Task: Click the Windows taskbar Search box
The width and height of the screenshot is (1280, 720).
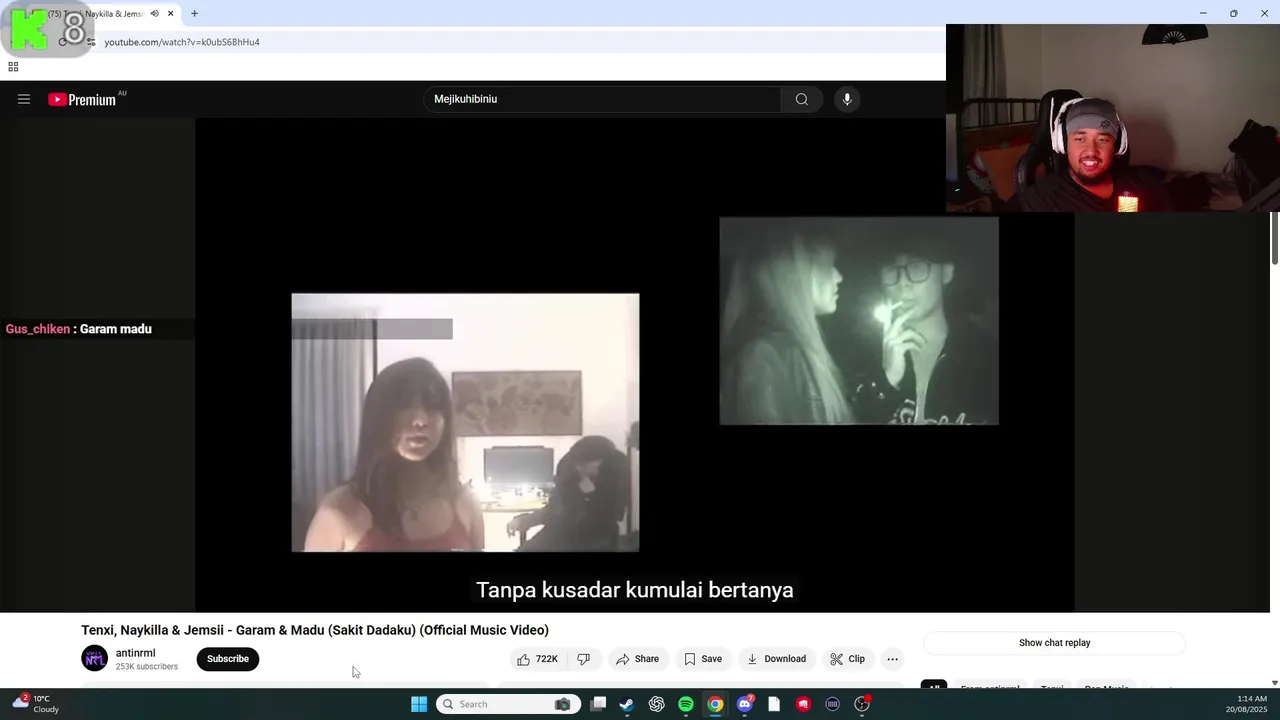Action: click(506, 704)
